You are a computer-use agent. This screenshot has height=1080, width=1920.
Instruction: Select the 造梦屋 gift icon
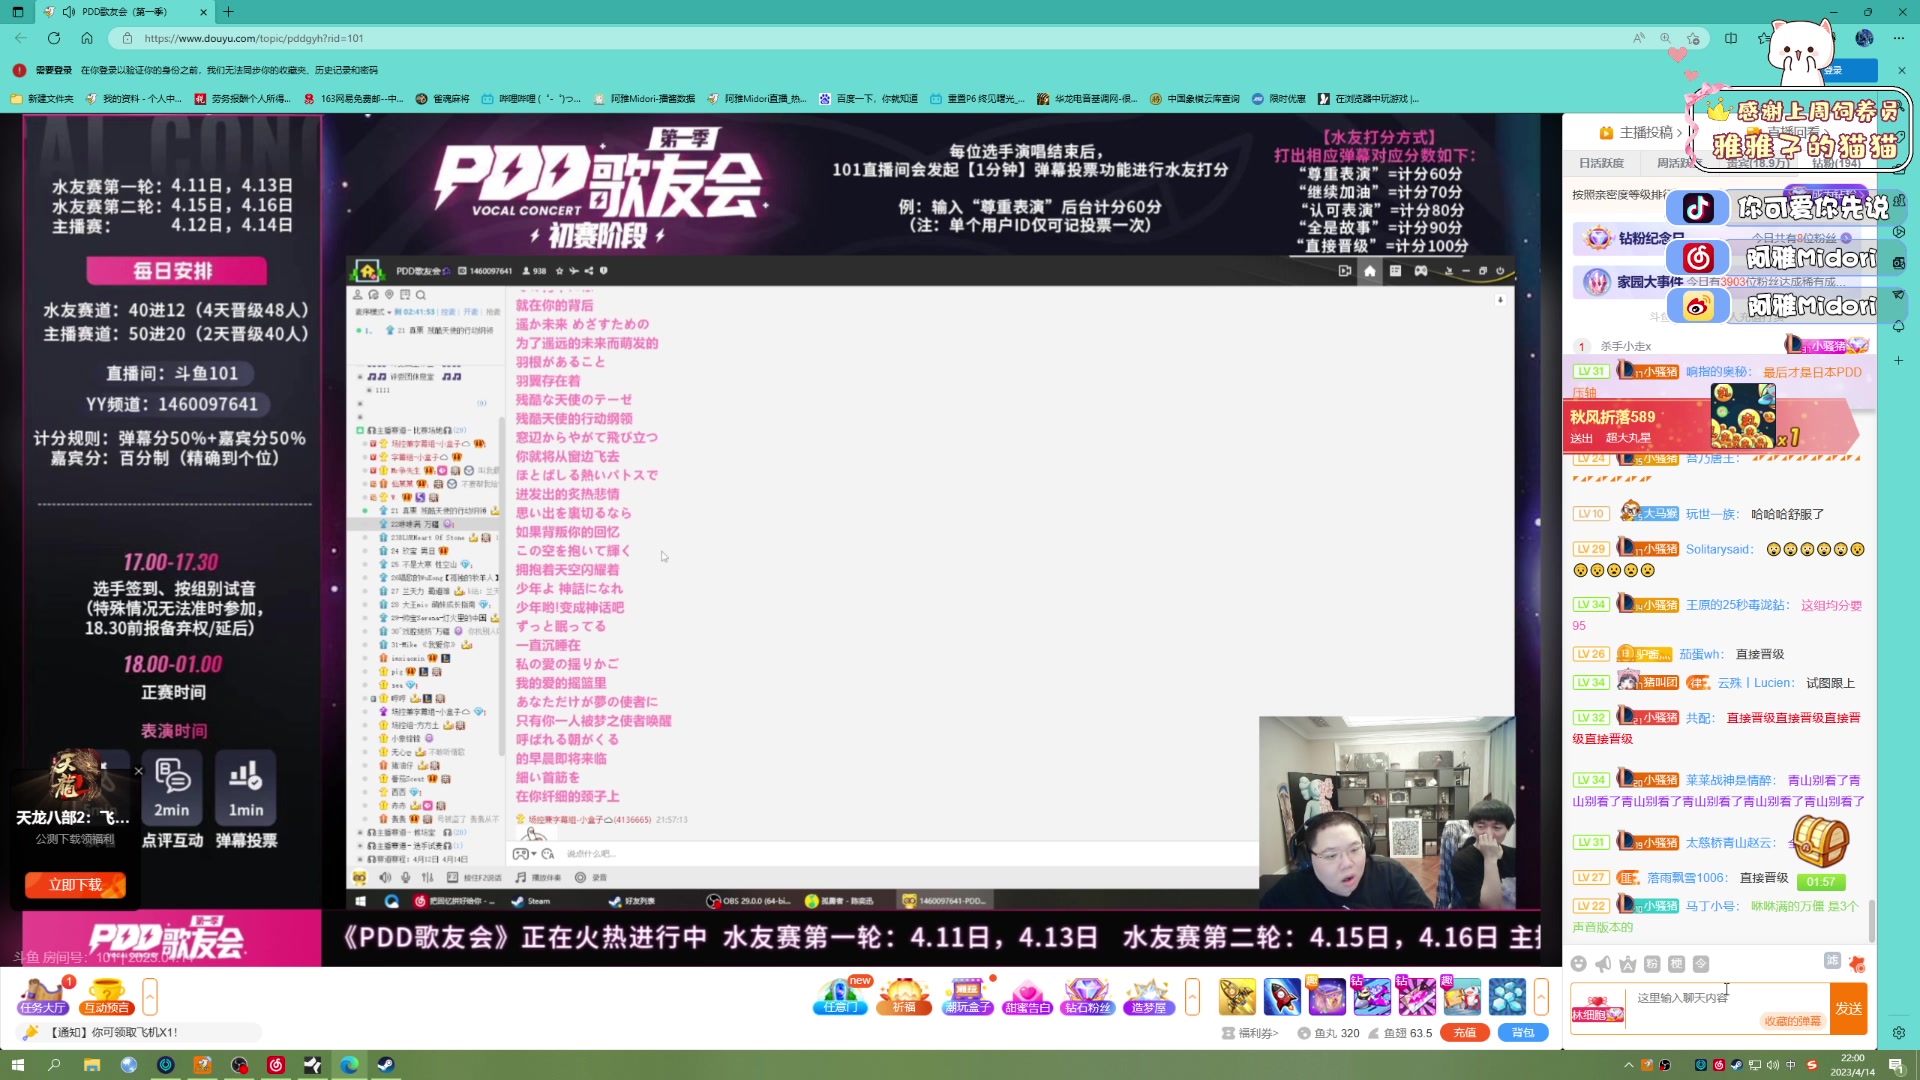(x=1149, y=998)
